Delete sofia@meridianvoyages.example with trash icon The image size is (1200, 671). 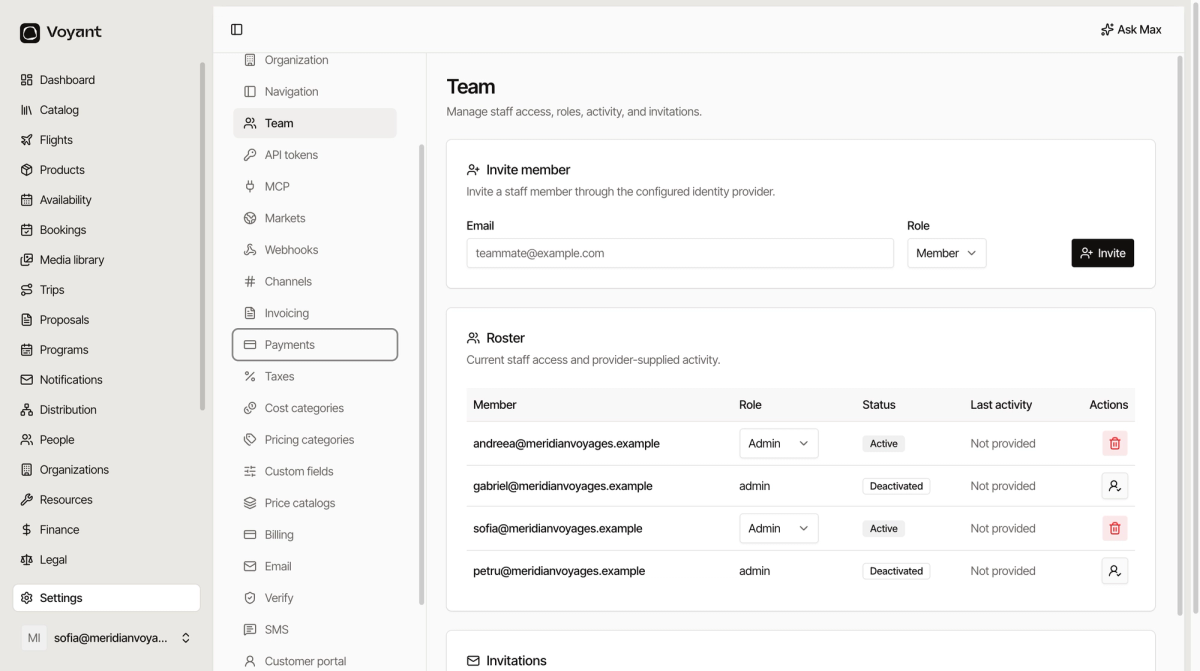pos(1115,528)
